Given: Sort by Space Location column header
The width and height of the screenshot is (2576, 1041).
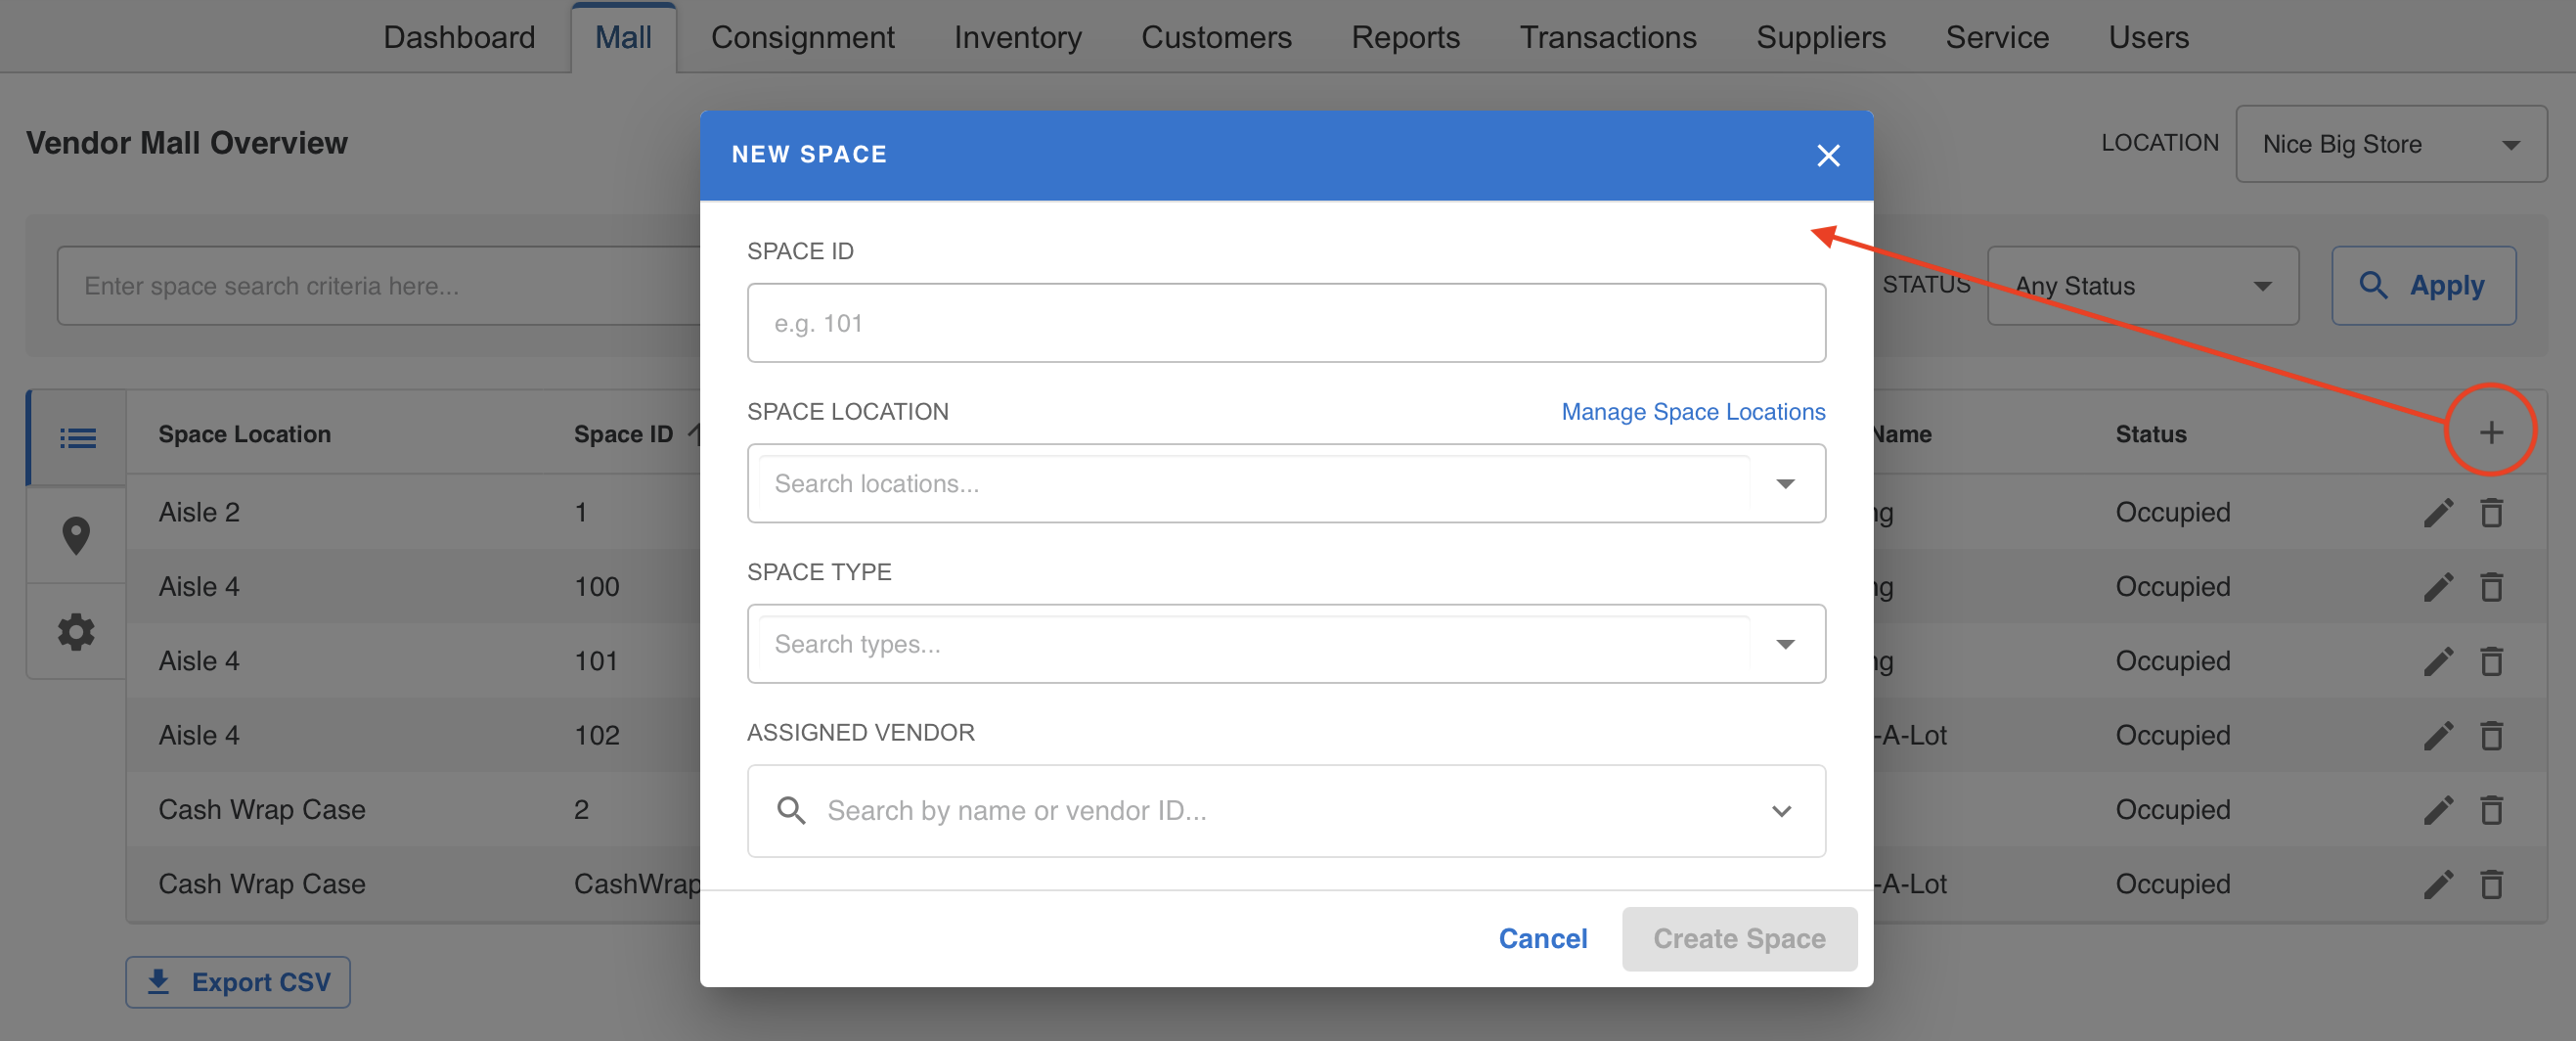Looking at the screenshot, I should 244,434.
